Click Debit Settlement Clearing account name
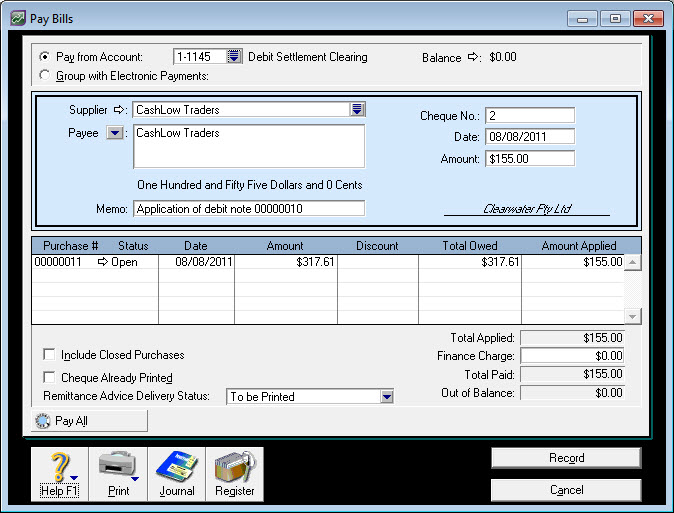Image resolution: width=674 pixels, height=513 pixels. pos(308,57)
